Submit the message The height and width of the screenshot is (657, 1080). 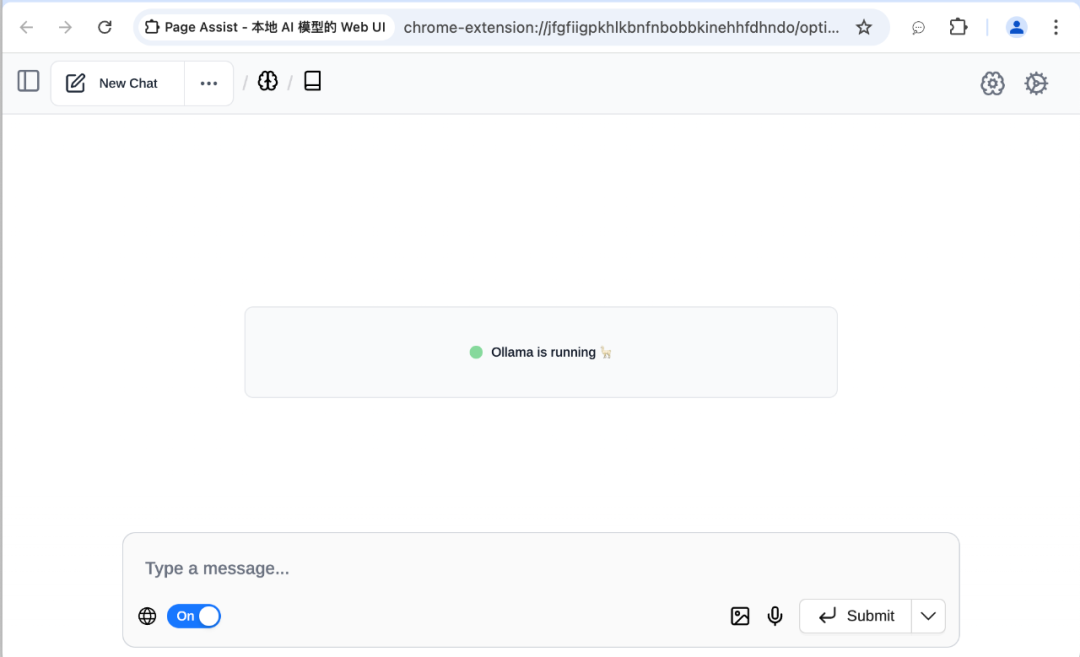pos(855,616)
